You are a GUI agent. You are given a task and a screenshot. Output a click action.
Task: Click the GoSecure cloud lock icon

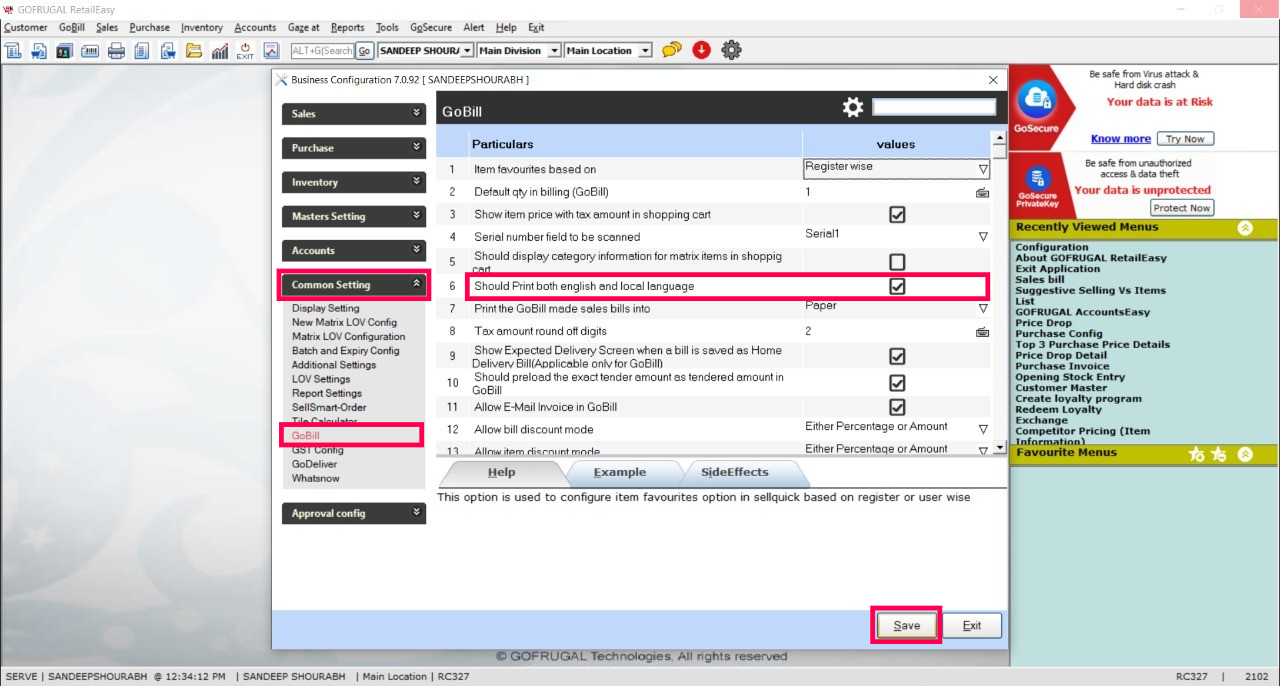coord(1036,98)
